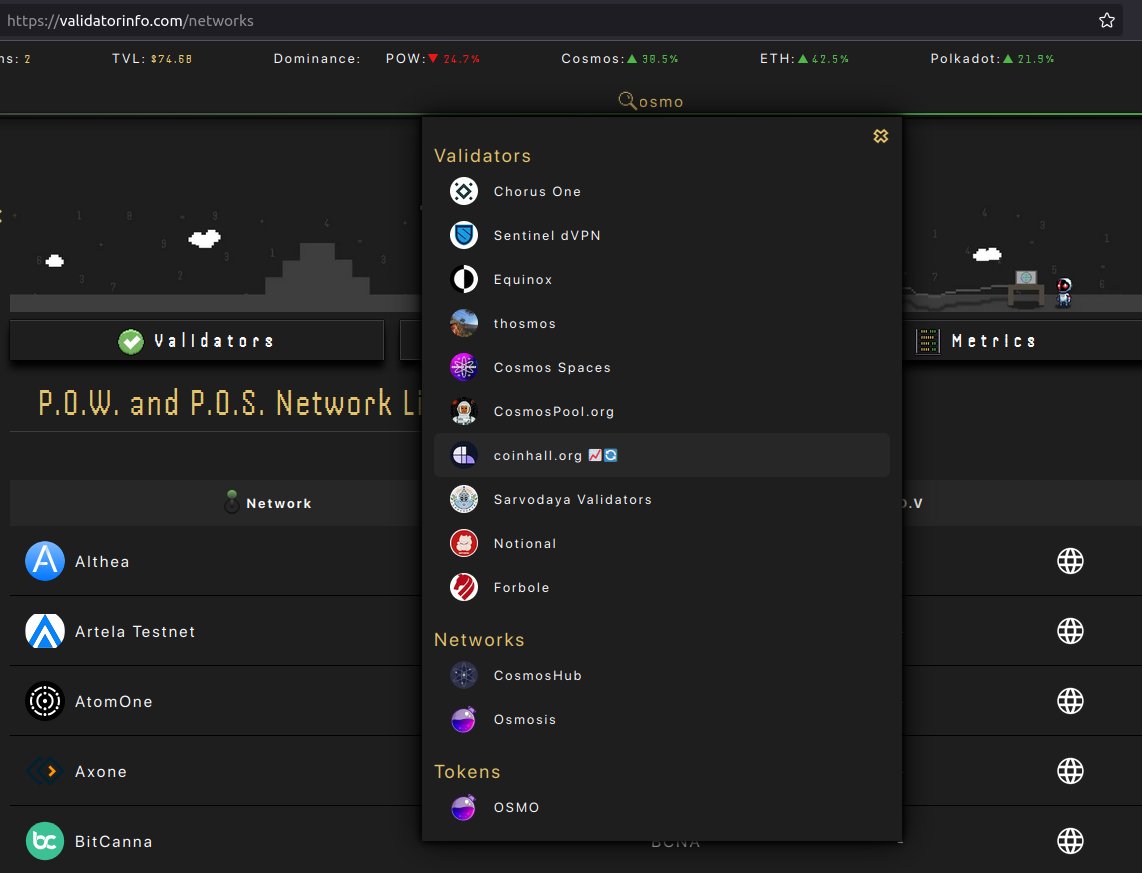
Task: Open the globe link in Axone row
Action: pos(1070,771)
